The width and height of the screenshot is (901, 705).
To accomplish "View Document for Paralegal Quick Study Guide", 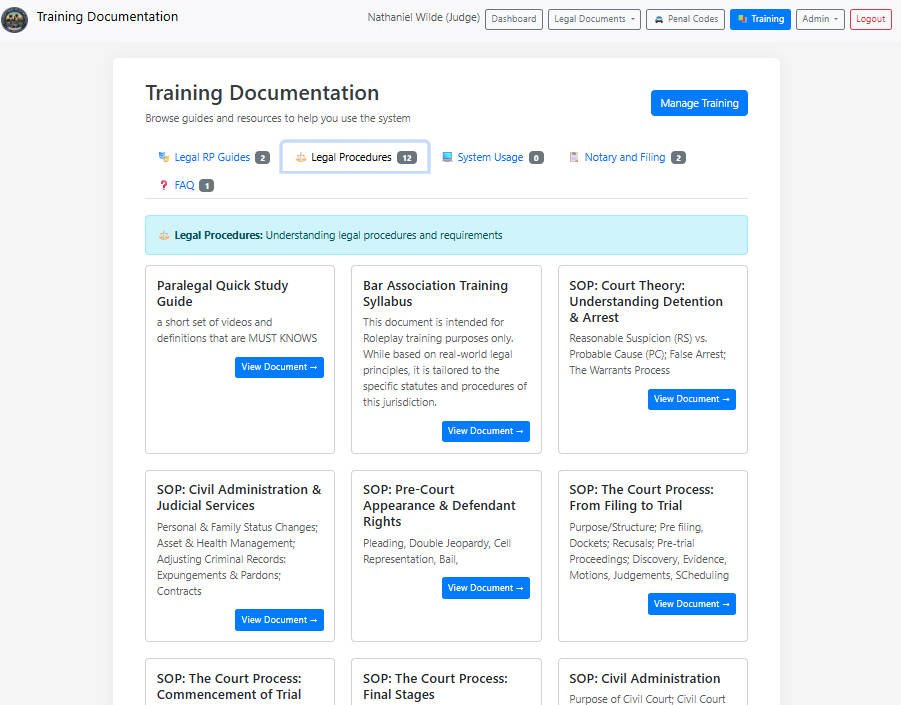I will [279, 367].
